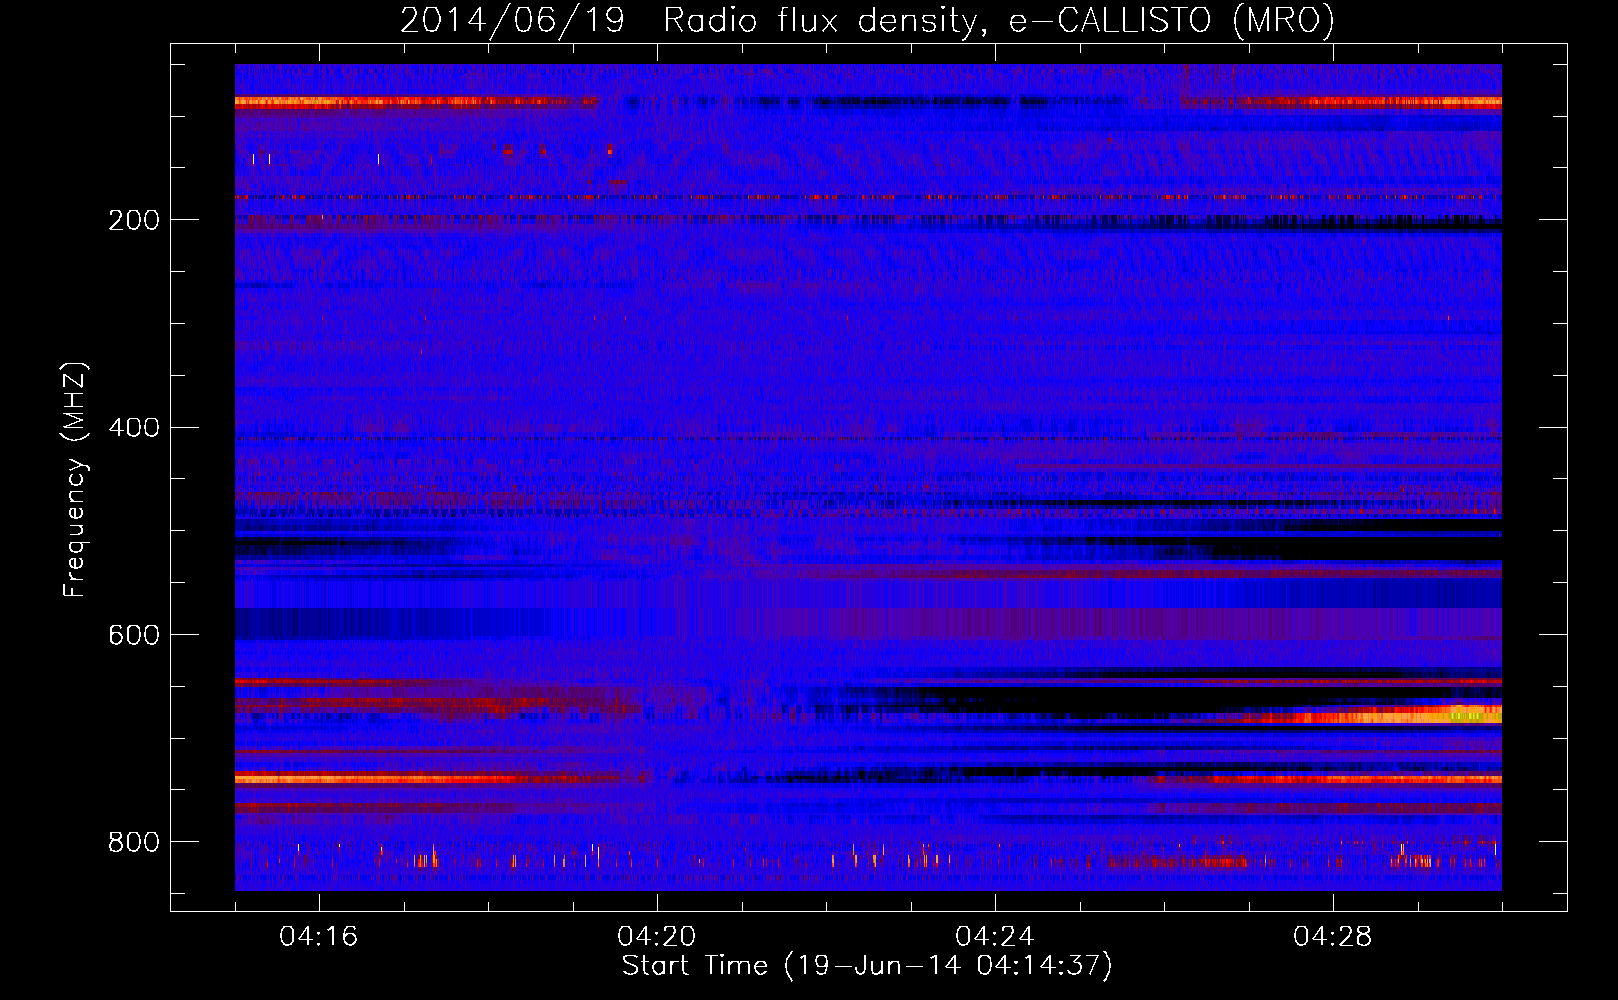This screenshot has width=1618, height=1000.
Task: Click the 04:28 time tick label
Action: tap(1333, 937)
